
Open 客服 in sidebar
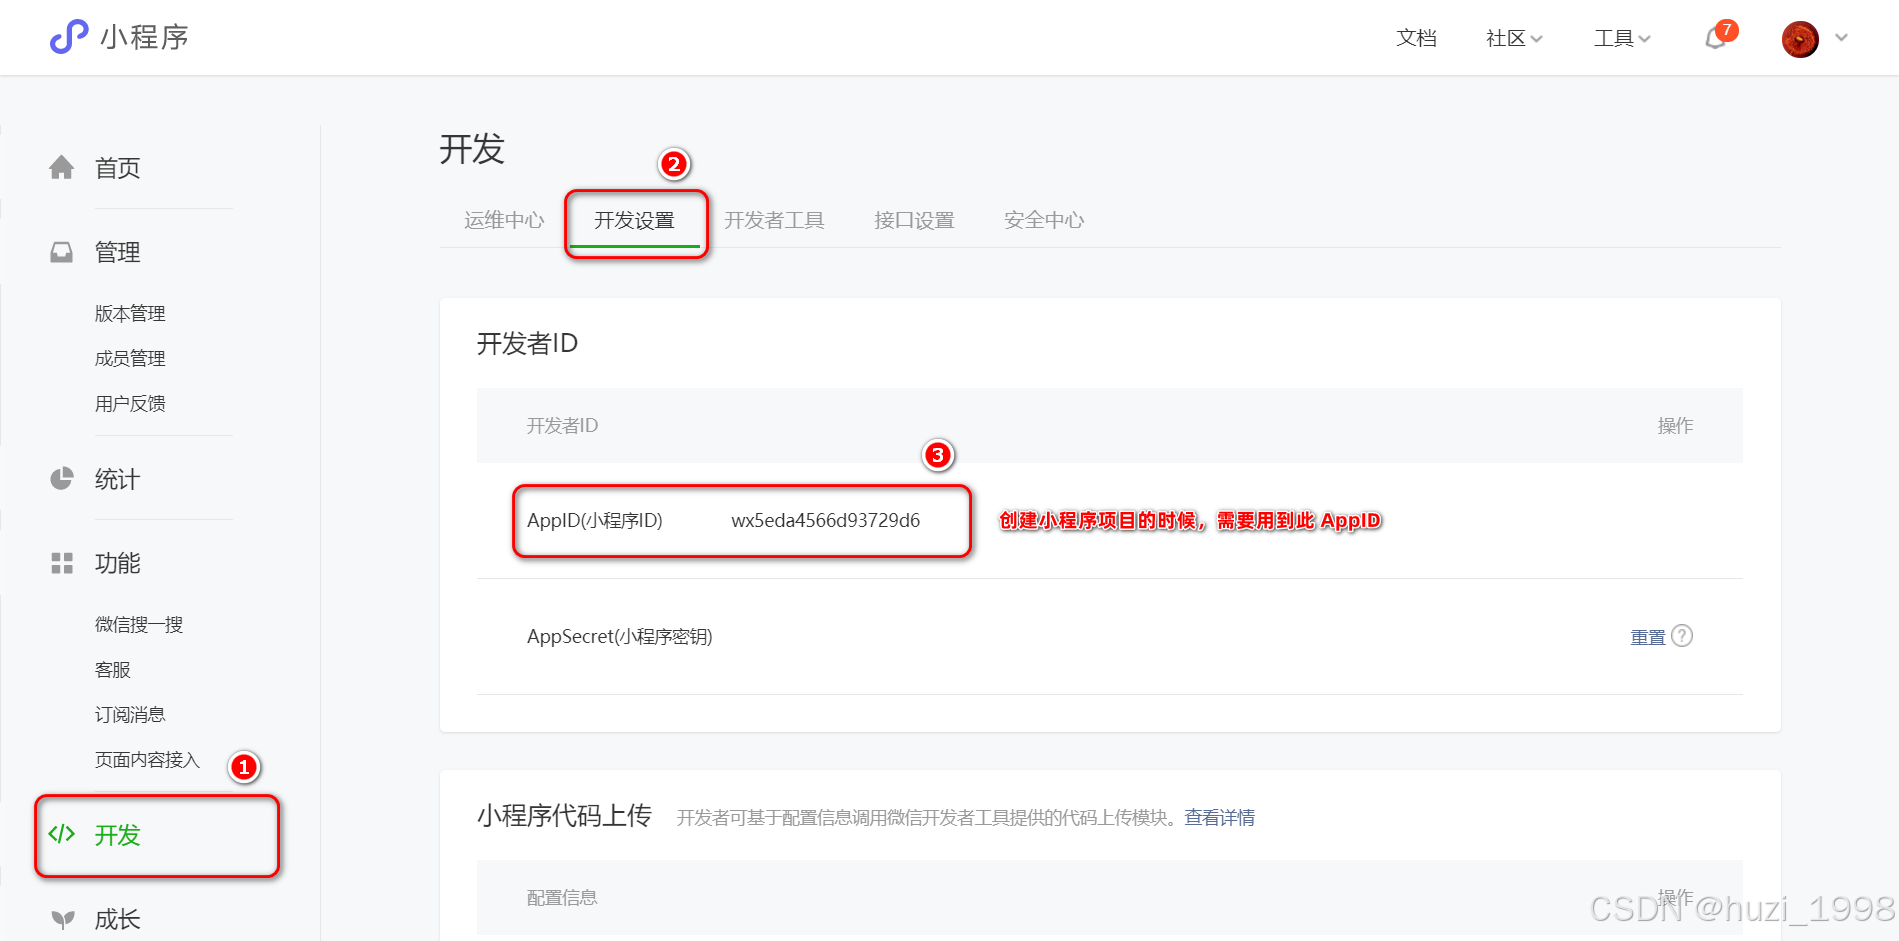click(113, 670)
